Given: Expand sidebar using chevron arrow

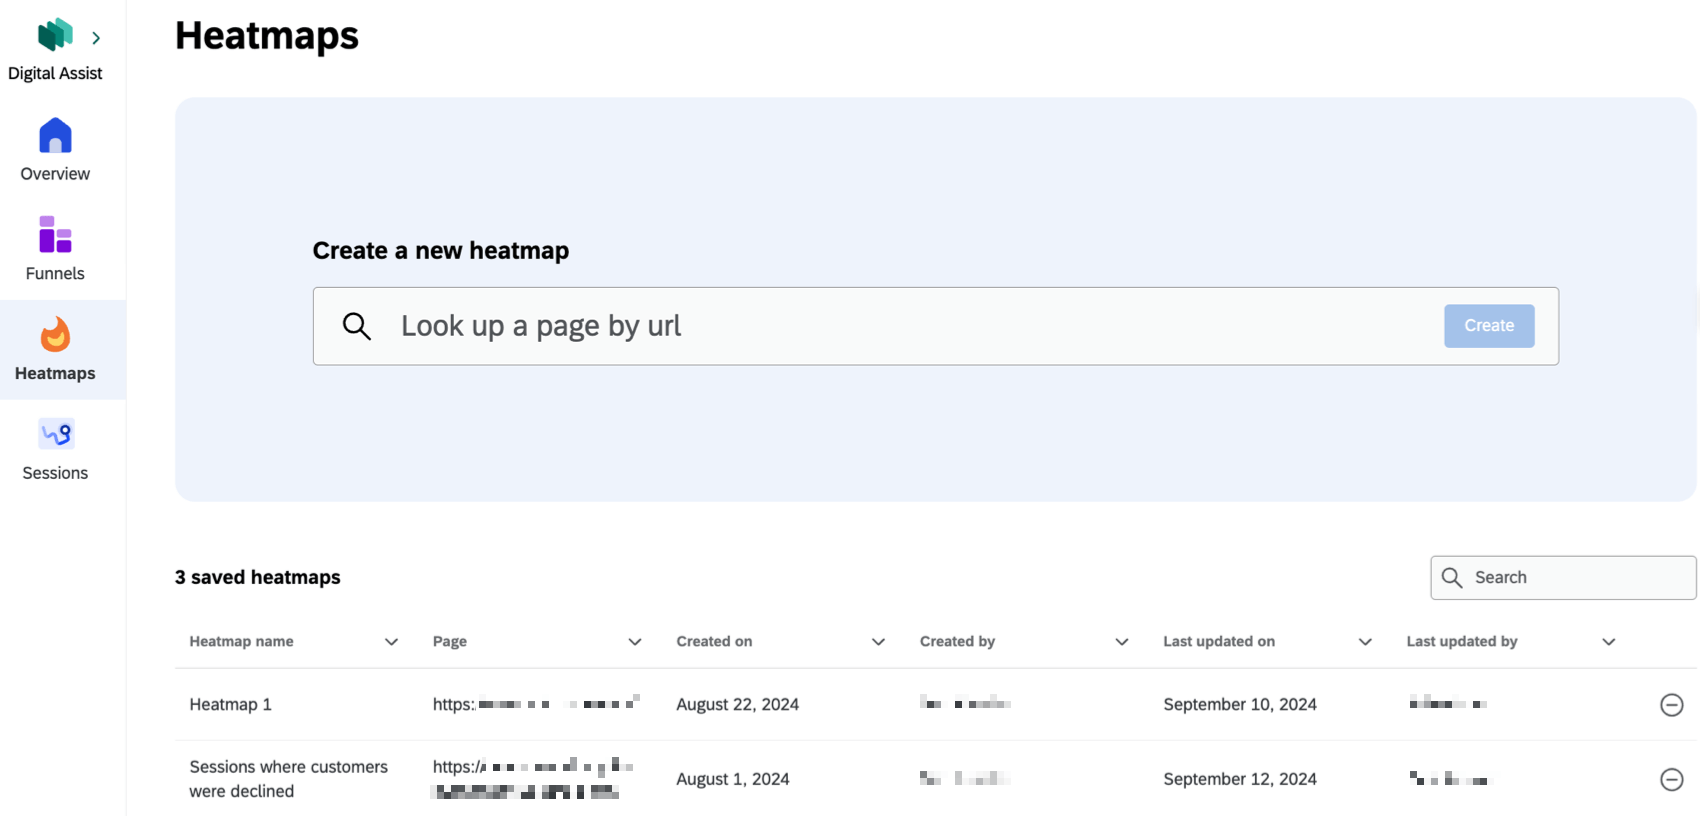Looking at the screenshot, I should [x=96, y=38].
